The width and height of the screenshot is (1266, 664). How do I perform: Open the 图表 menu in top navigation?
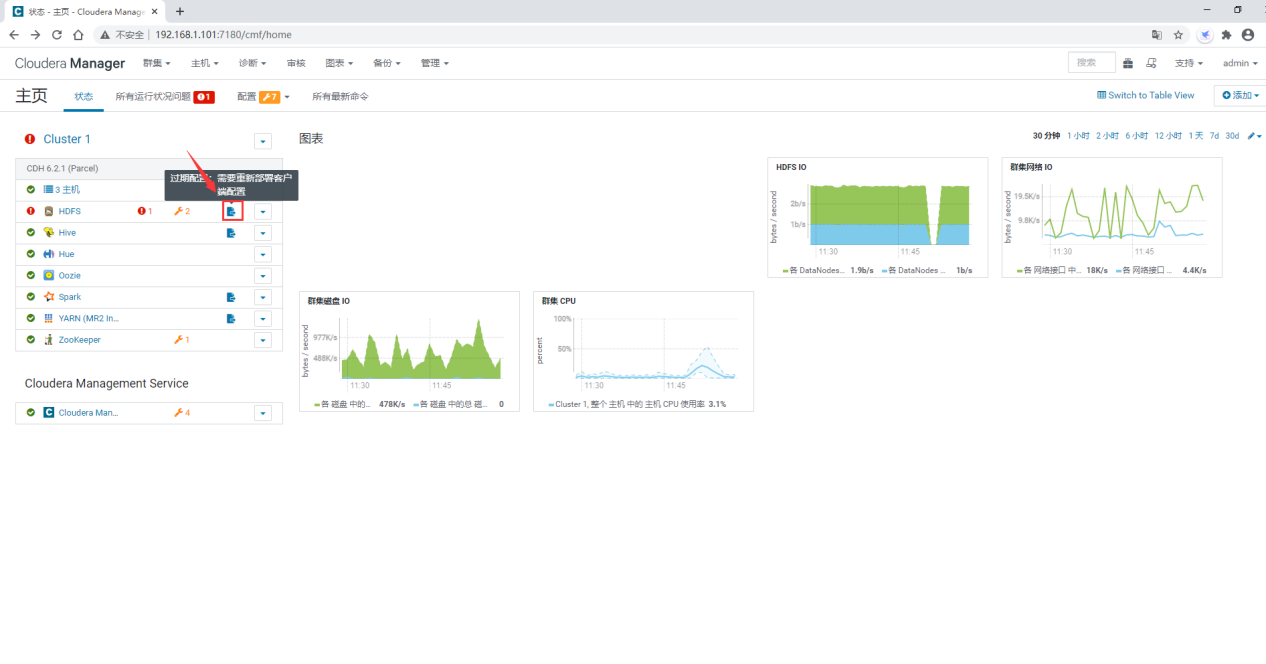pos(339,63)
